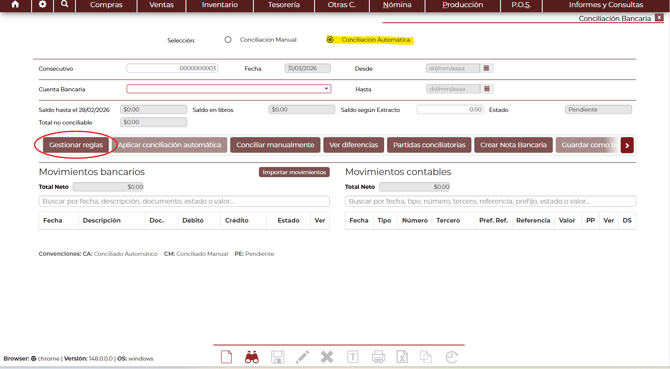Click Importar movimientos button
Screen dimensions: 670x369
(x=294, y=172)
